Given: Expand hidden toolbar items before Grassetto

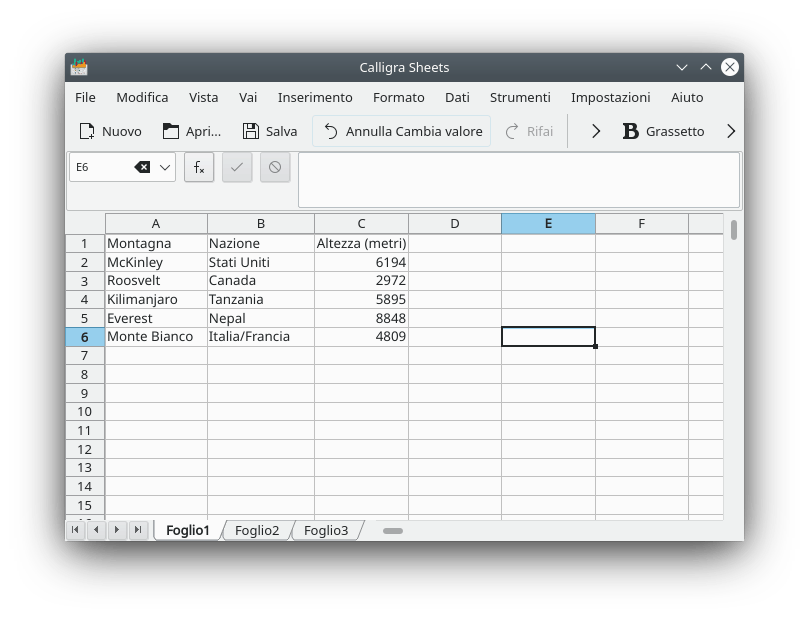Looking at the screenshot, I should [x=596, y=131].
